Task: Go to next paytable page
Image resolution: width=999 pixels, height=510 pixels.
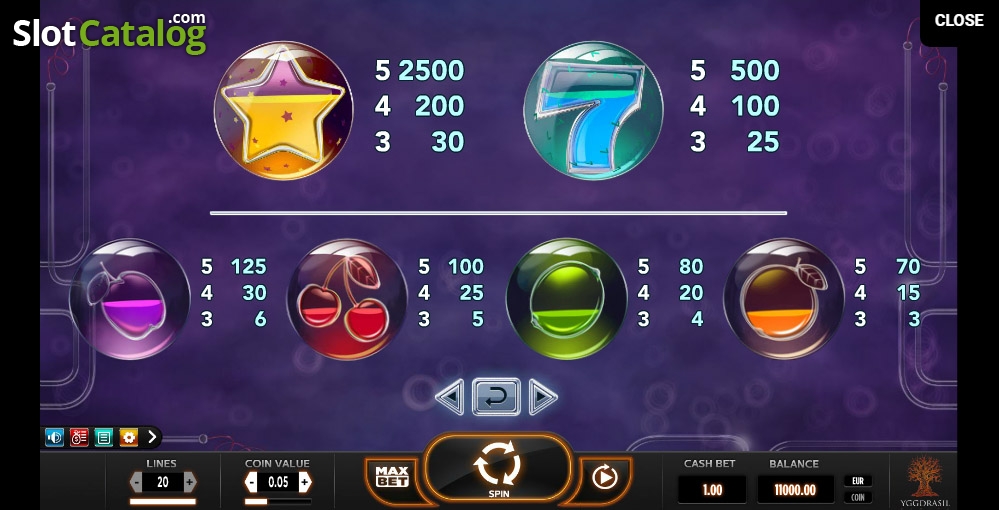Action: click(543, 397)
